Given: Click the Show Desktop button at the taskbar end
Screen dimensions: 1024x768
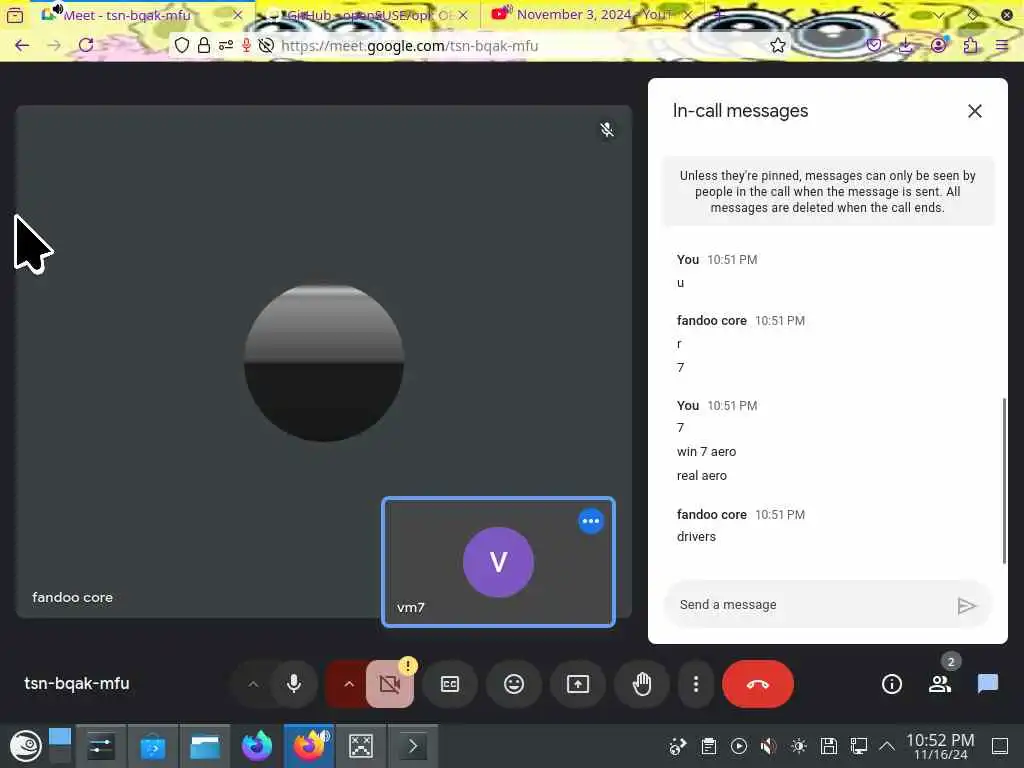Looking at the screenshot, I should pos(1000,746).
